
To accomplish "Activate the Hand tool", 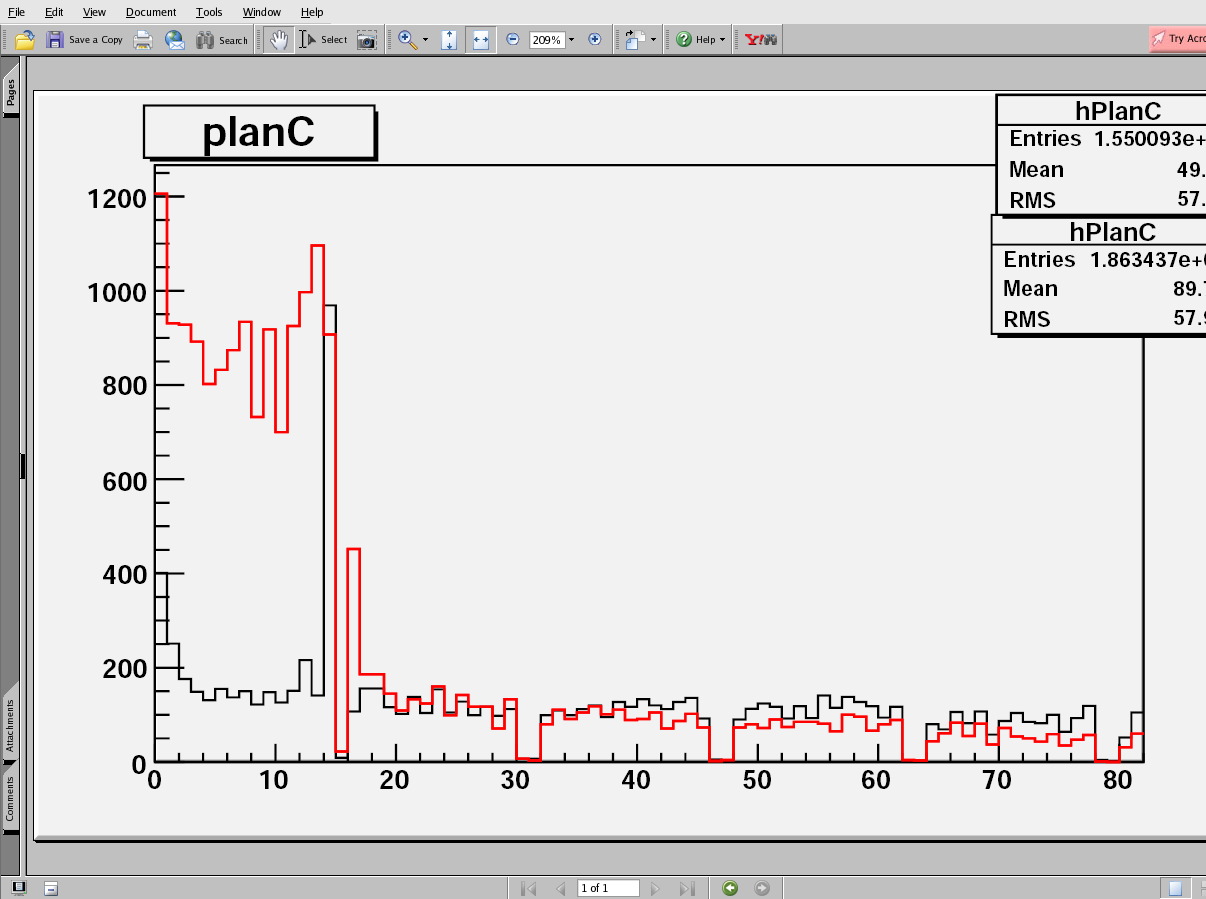I will (x=281, y=40).
